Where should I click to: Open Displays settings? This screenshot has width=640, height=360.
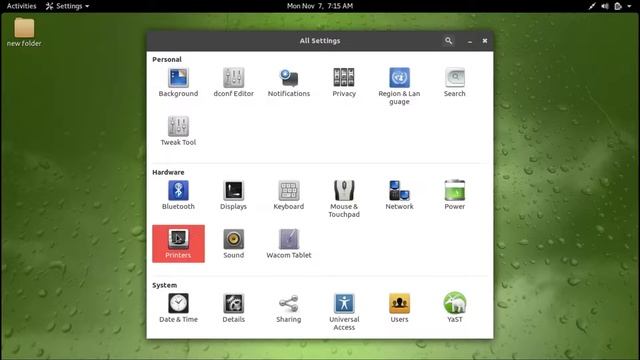pos(233,195)
